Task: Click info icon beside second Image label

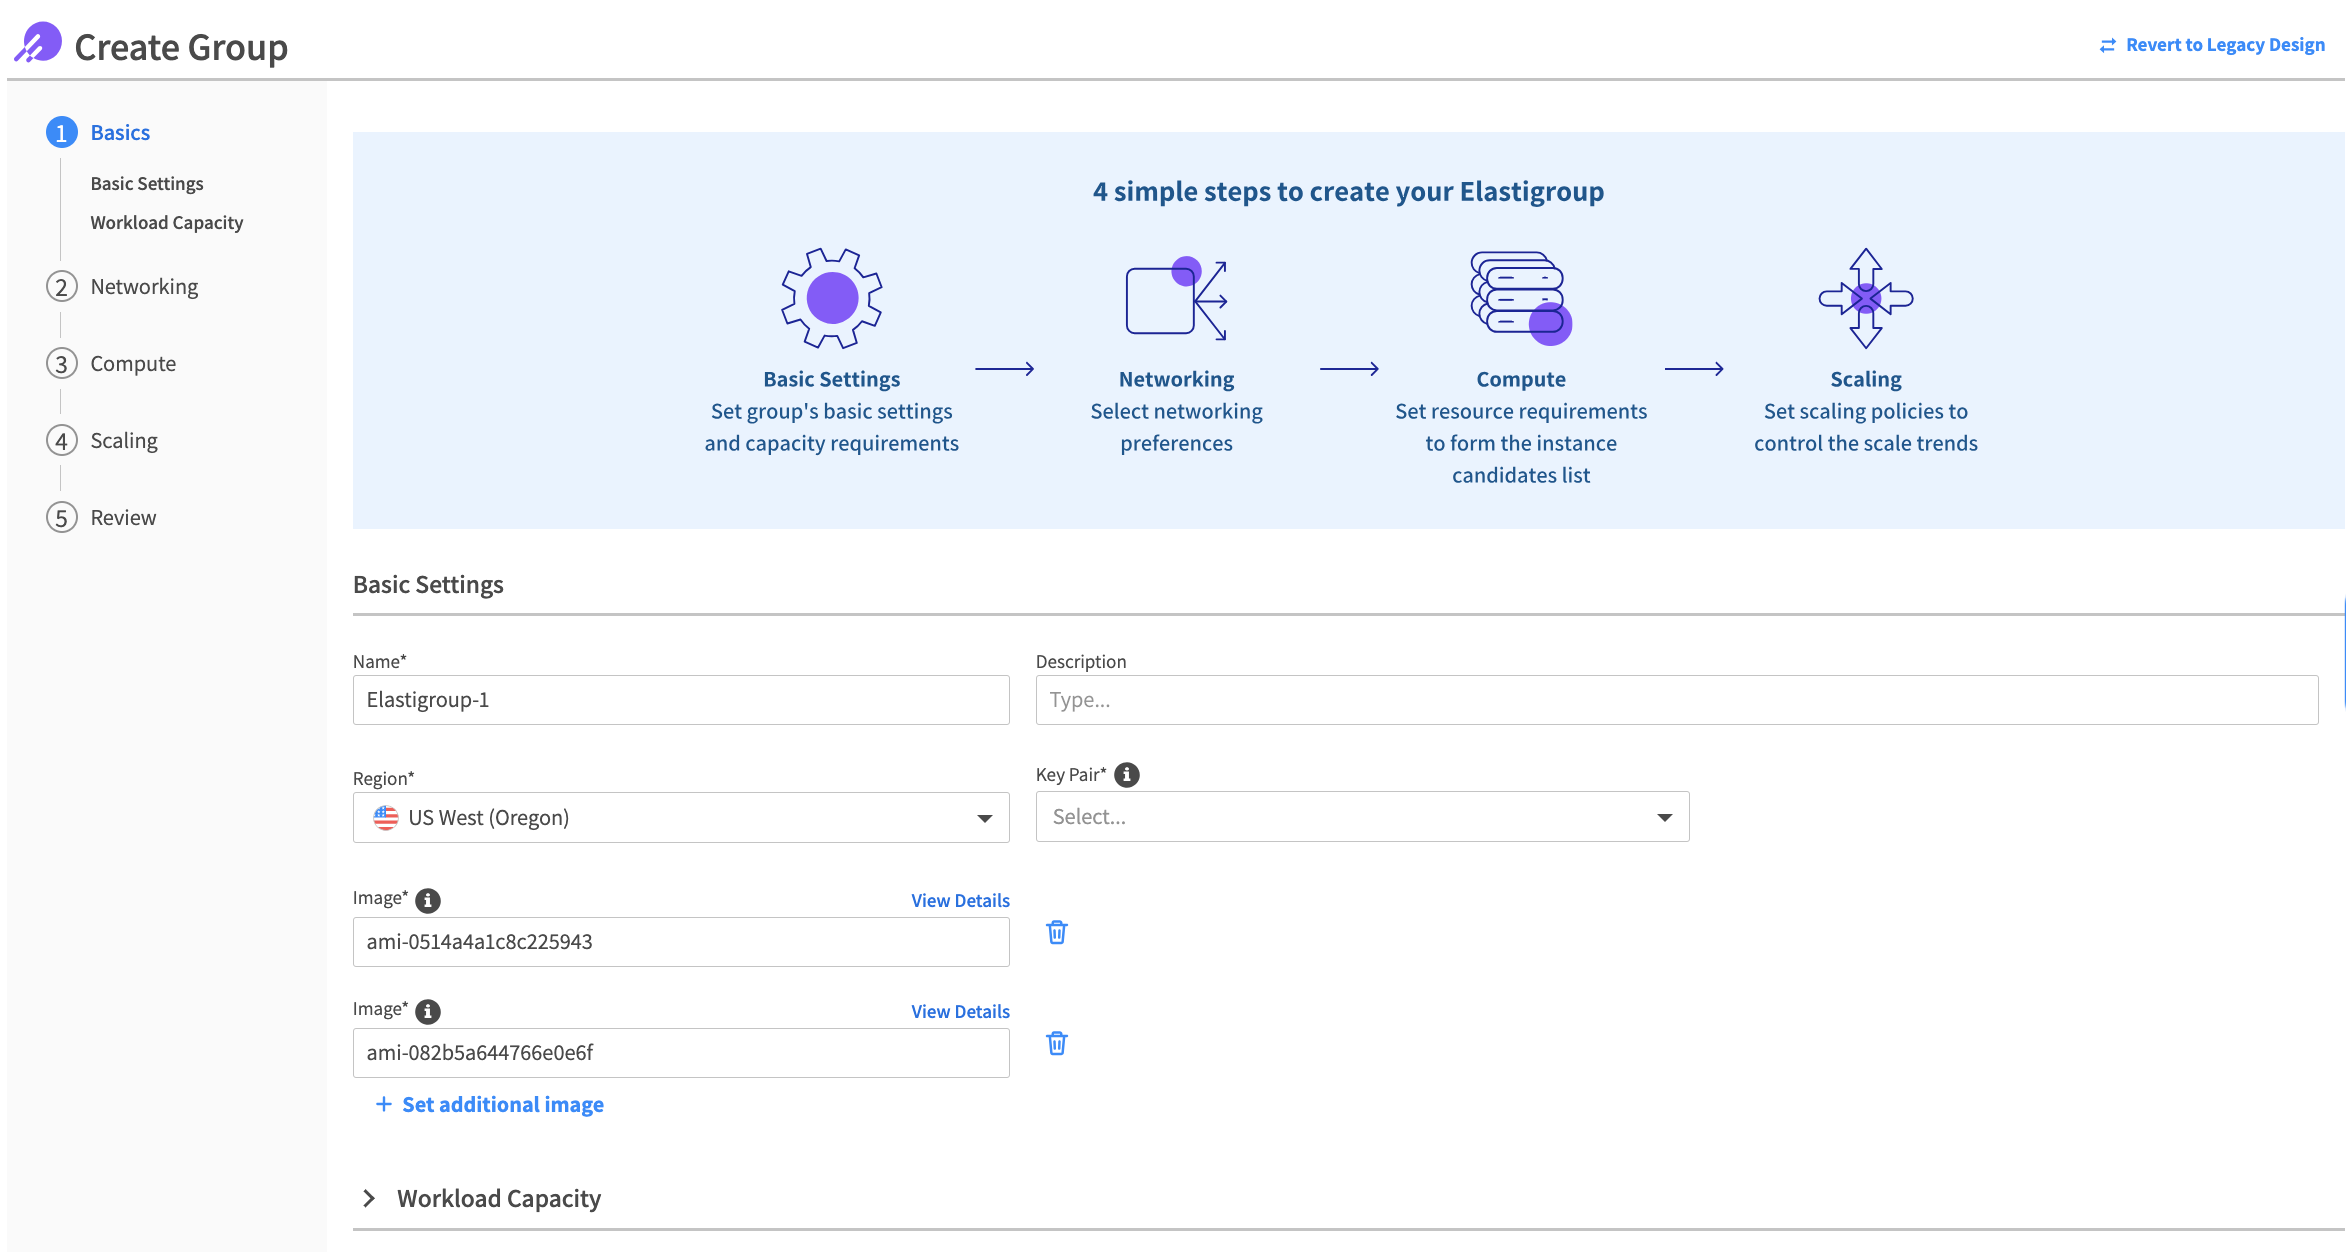Action: [x=428, y=1011]
